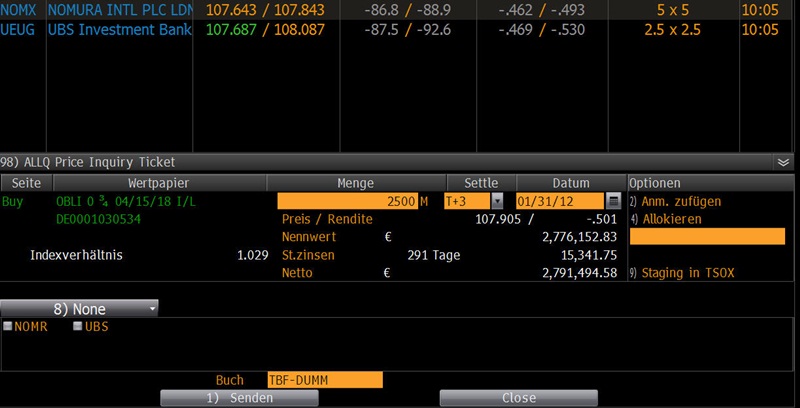This screenshot has width=800, height=408.
Task: Choose the Allokieren option
Action: coord(671,219)
